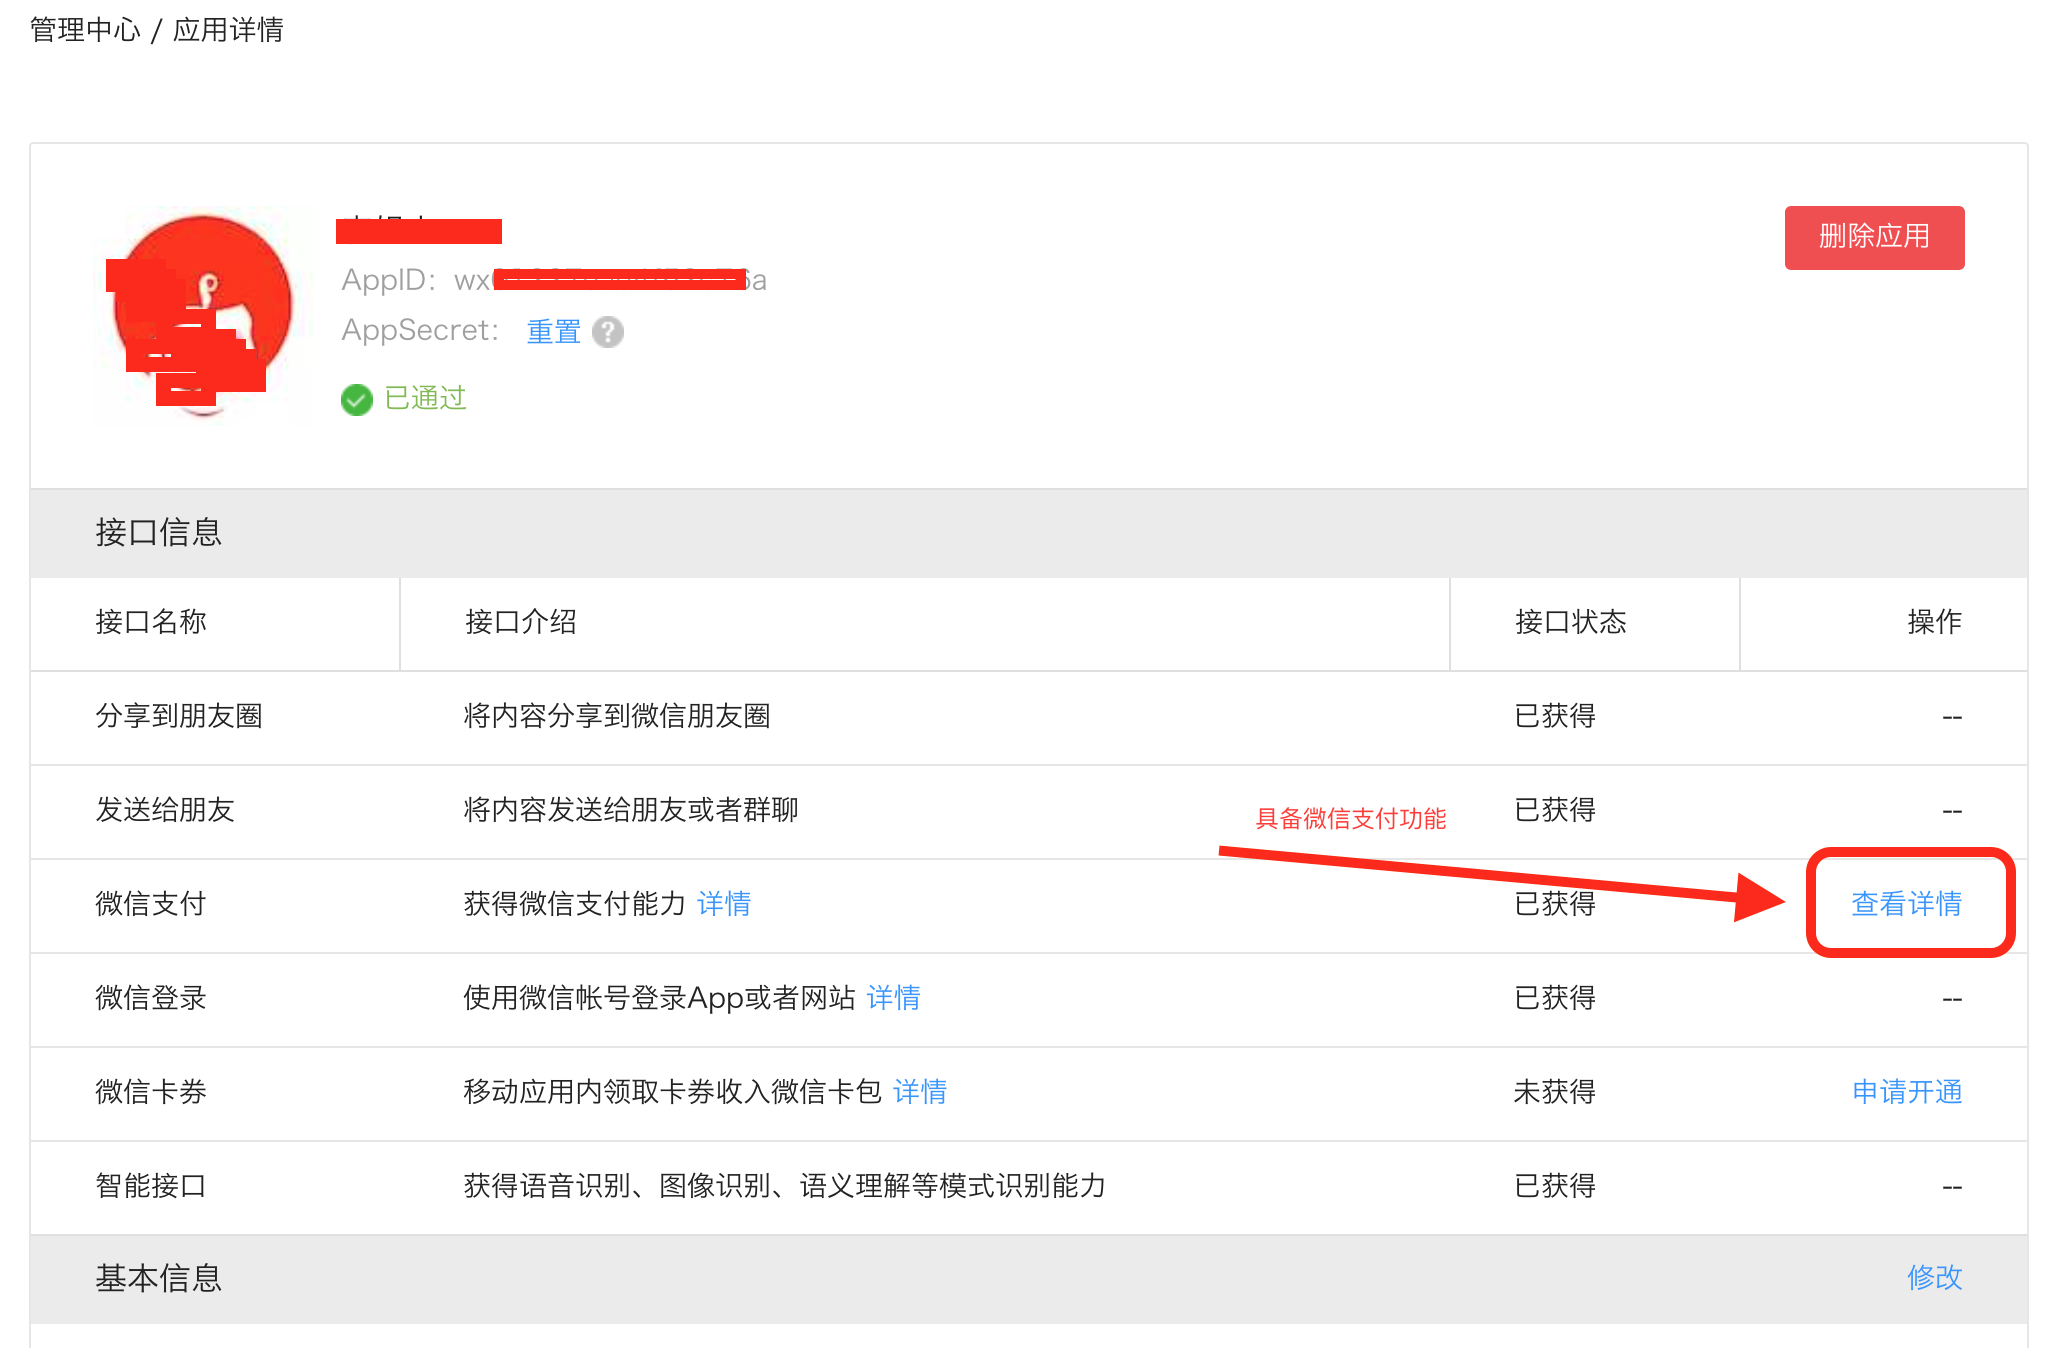Click the 已通过 status text
The height and width of the screenshot is (1348, 2068).
(x=426, y=398)
